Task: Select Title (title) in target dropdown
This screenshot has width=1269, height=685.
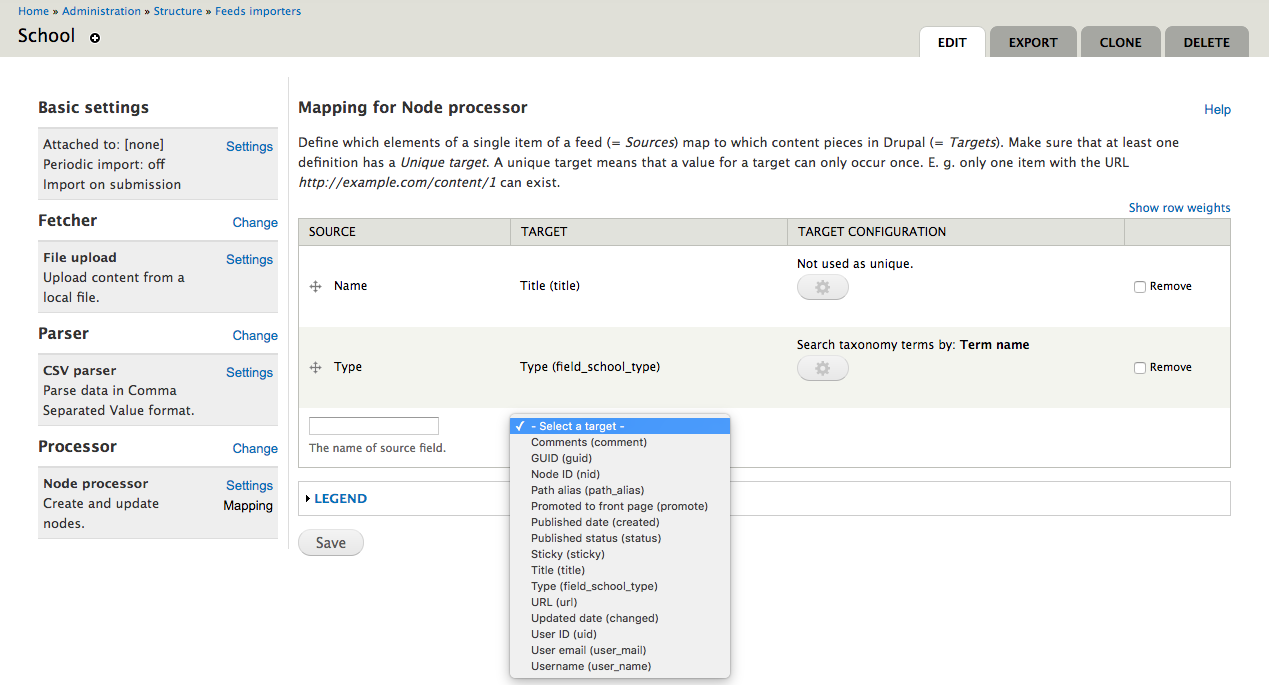Action: (620, 570)
